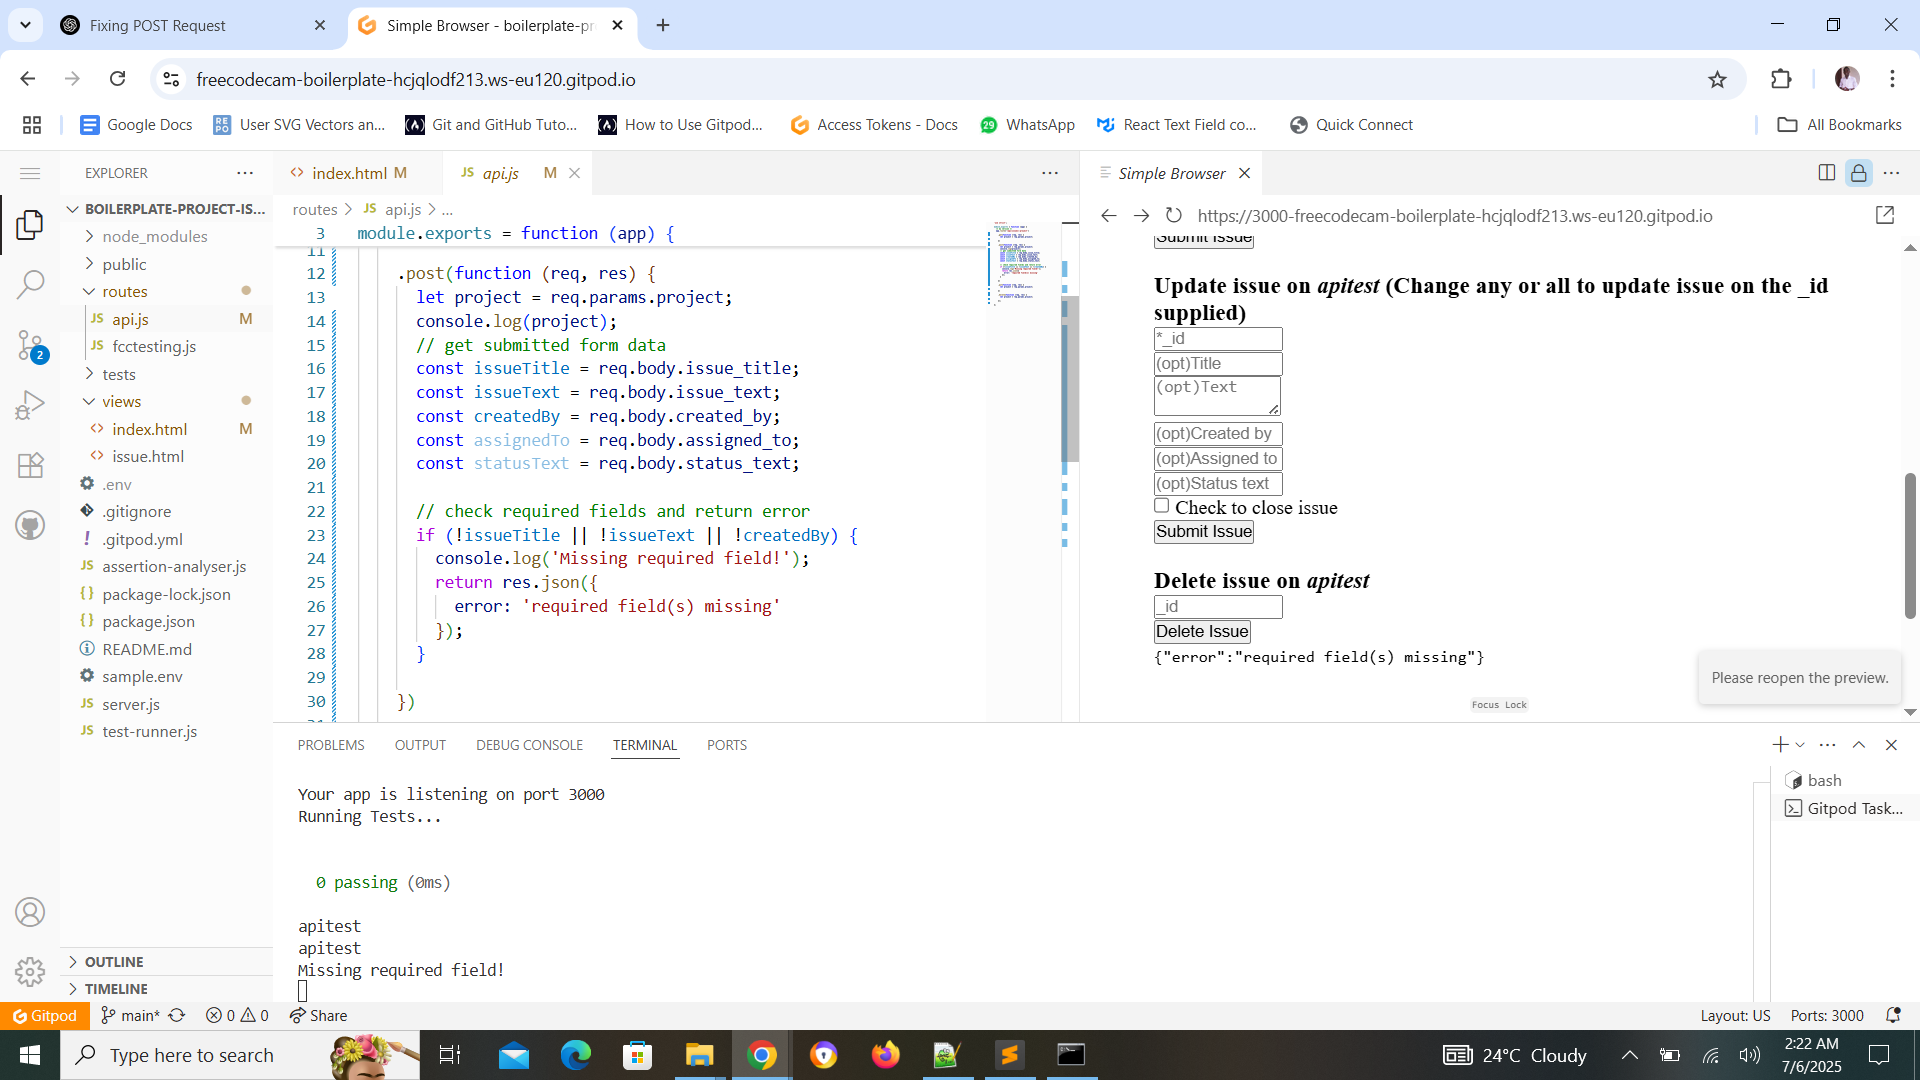Click the Delete Issue button
Image resolution: width=1920 pixels, height=1080 pixels.
(1202, 632)
